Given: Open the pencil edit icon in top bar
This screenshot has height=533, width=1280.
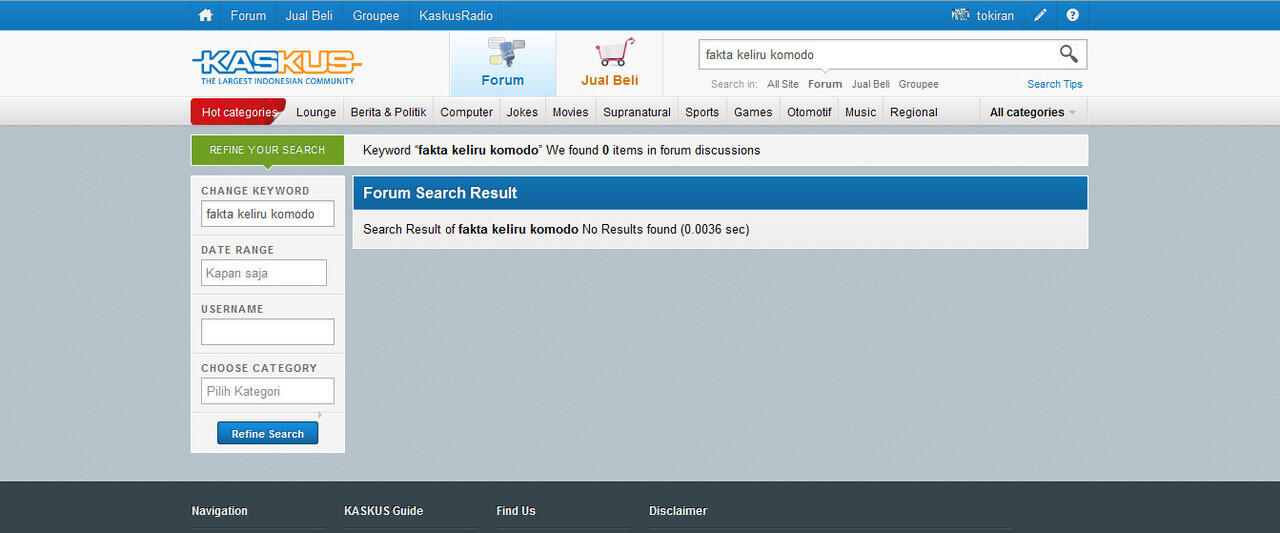Looking at the screenshot, I should [x=1040, y=15].
